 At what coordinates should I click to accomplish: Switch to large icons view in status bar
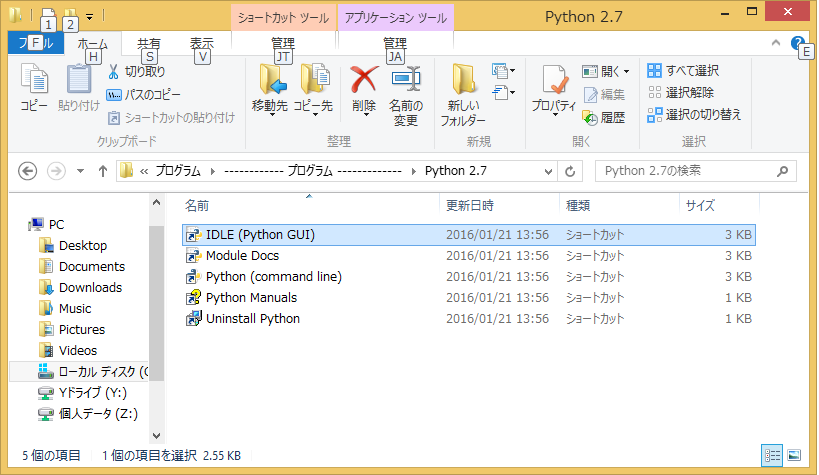click(x=794, y=455)
